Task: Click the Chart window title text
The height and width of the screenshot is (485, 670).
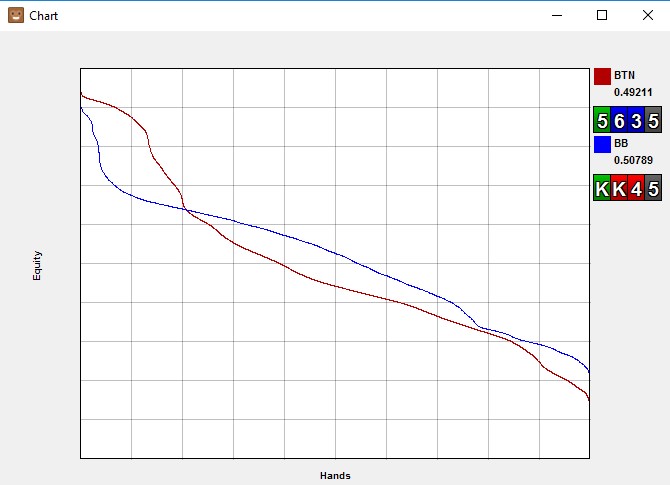Action: point(44,16)
